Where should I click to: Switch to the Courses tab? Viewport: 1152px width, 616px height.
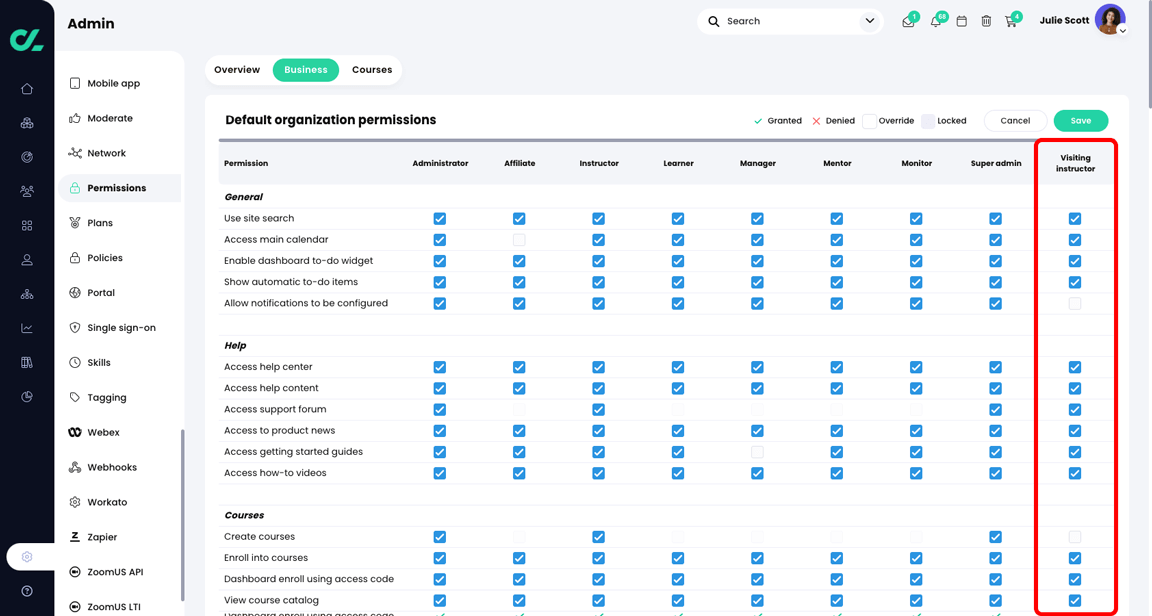point(371,69)
